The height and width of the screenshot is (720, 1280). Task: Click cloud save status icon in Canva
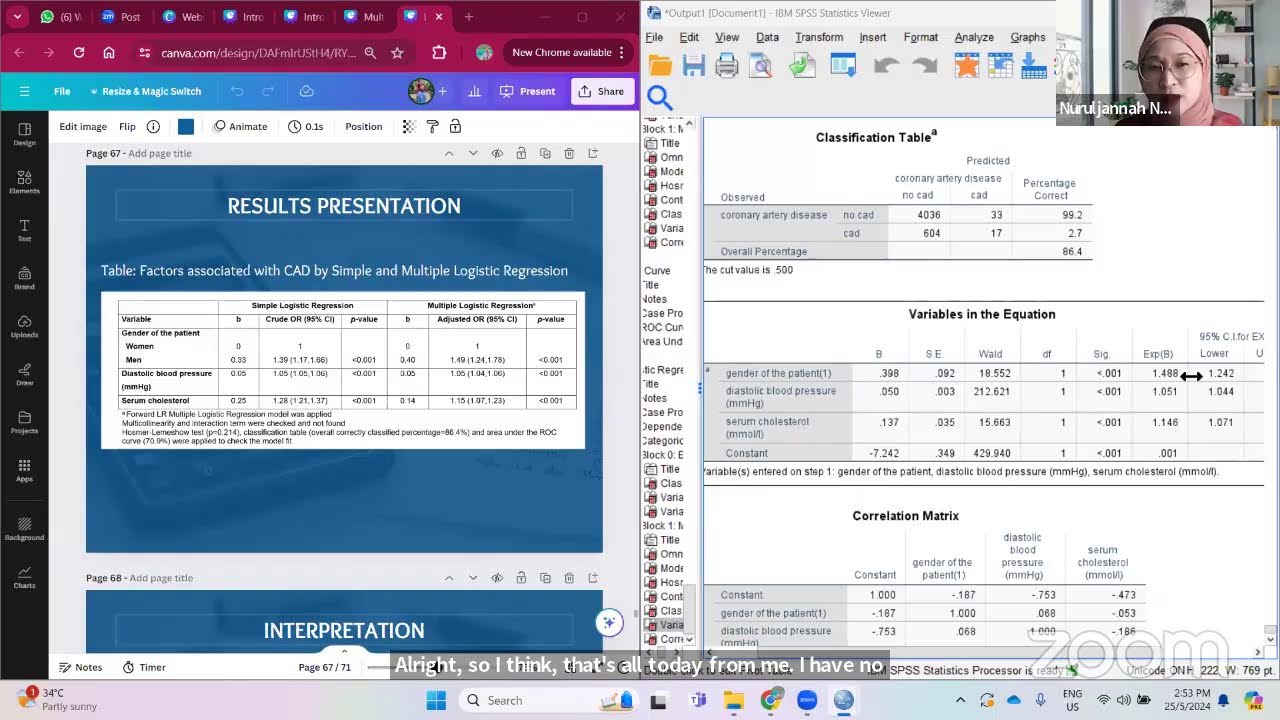click(x=307, y=91)
